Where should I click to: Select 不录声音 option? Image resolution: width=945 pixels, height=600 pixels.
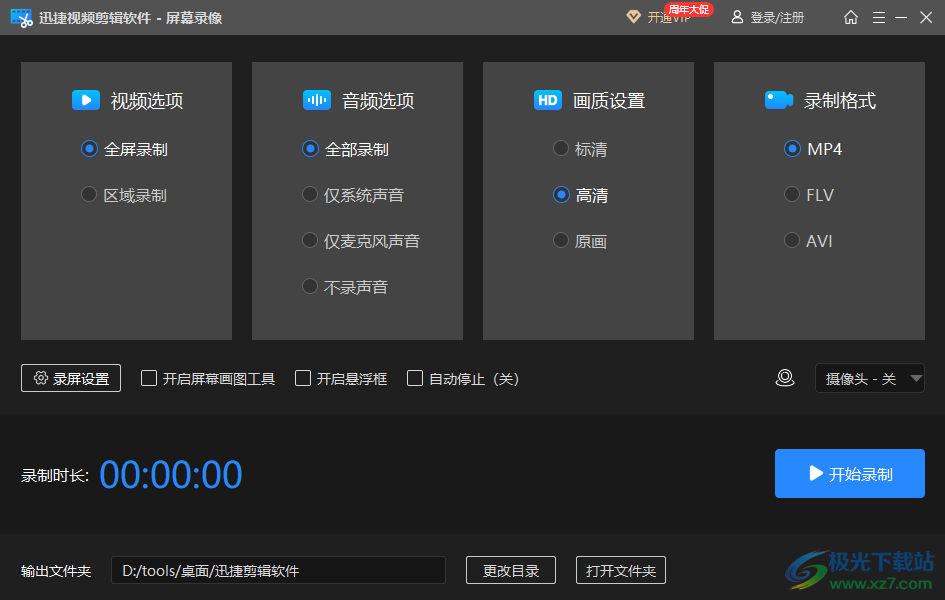310,286
